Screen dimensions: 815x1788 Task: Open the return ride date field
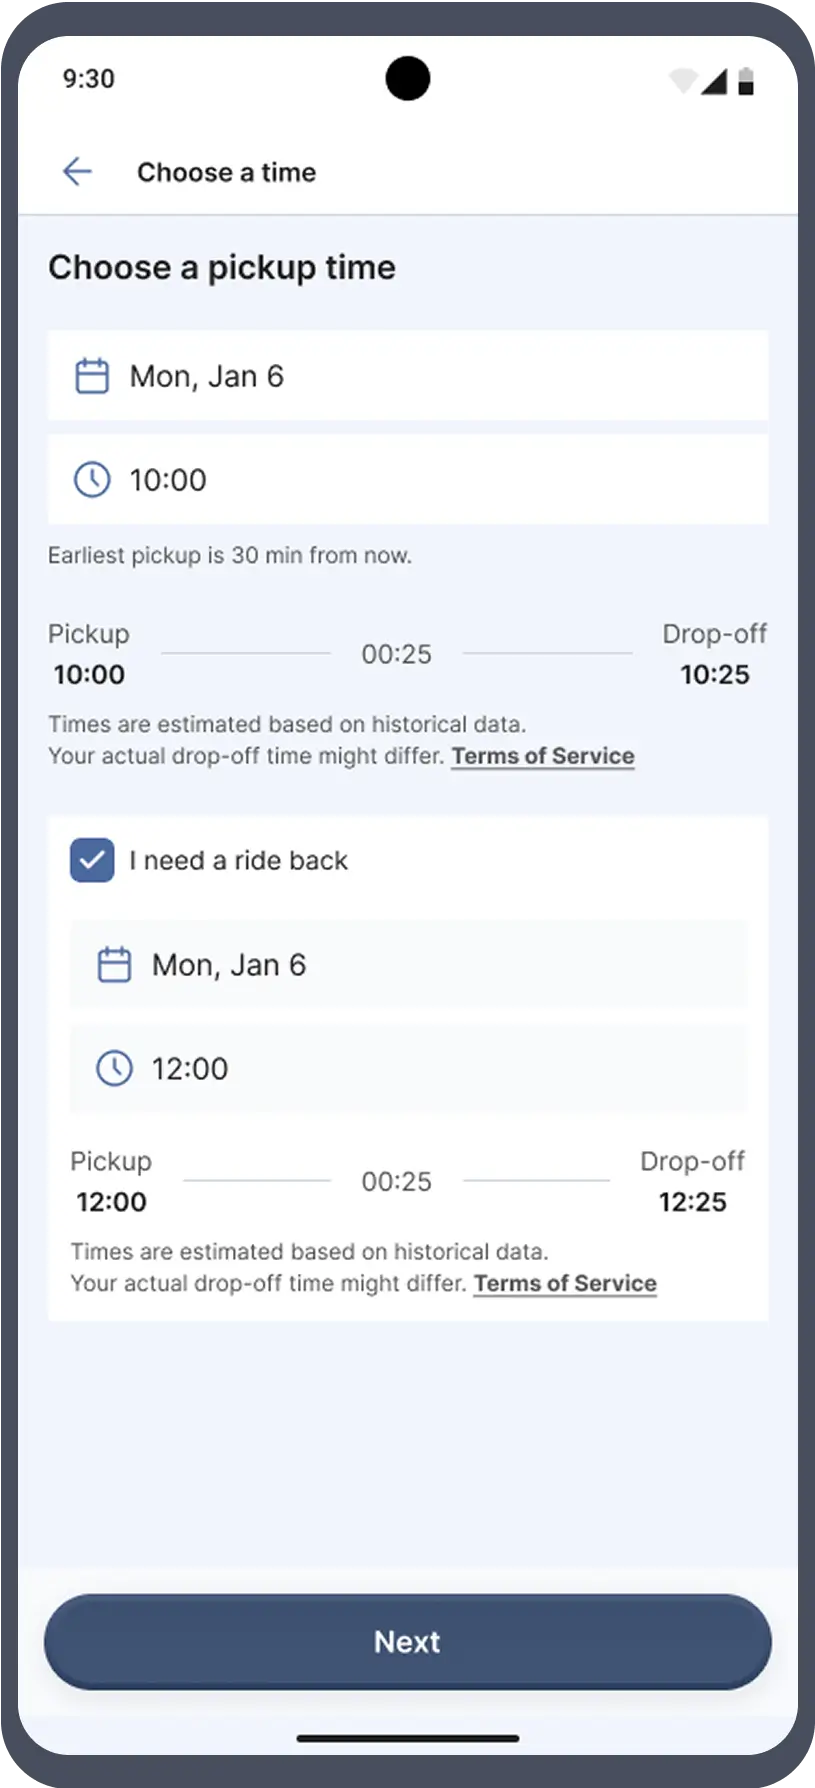tap(408, 965)
